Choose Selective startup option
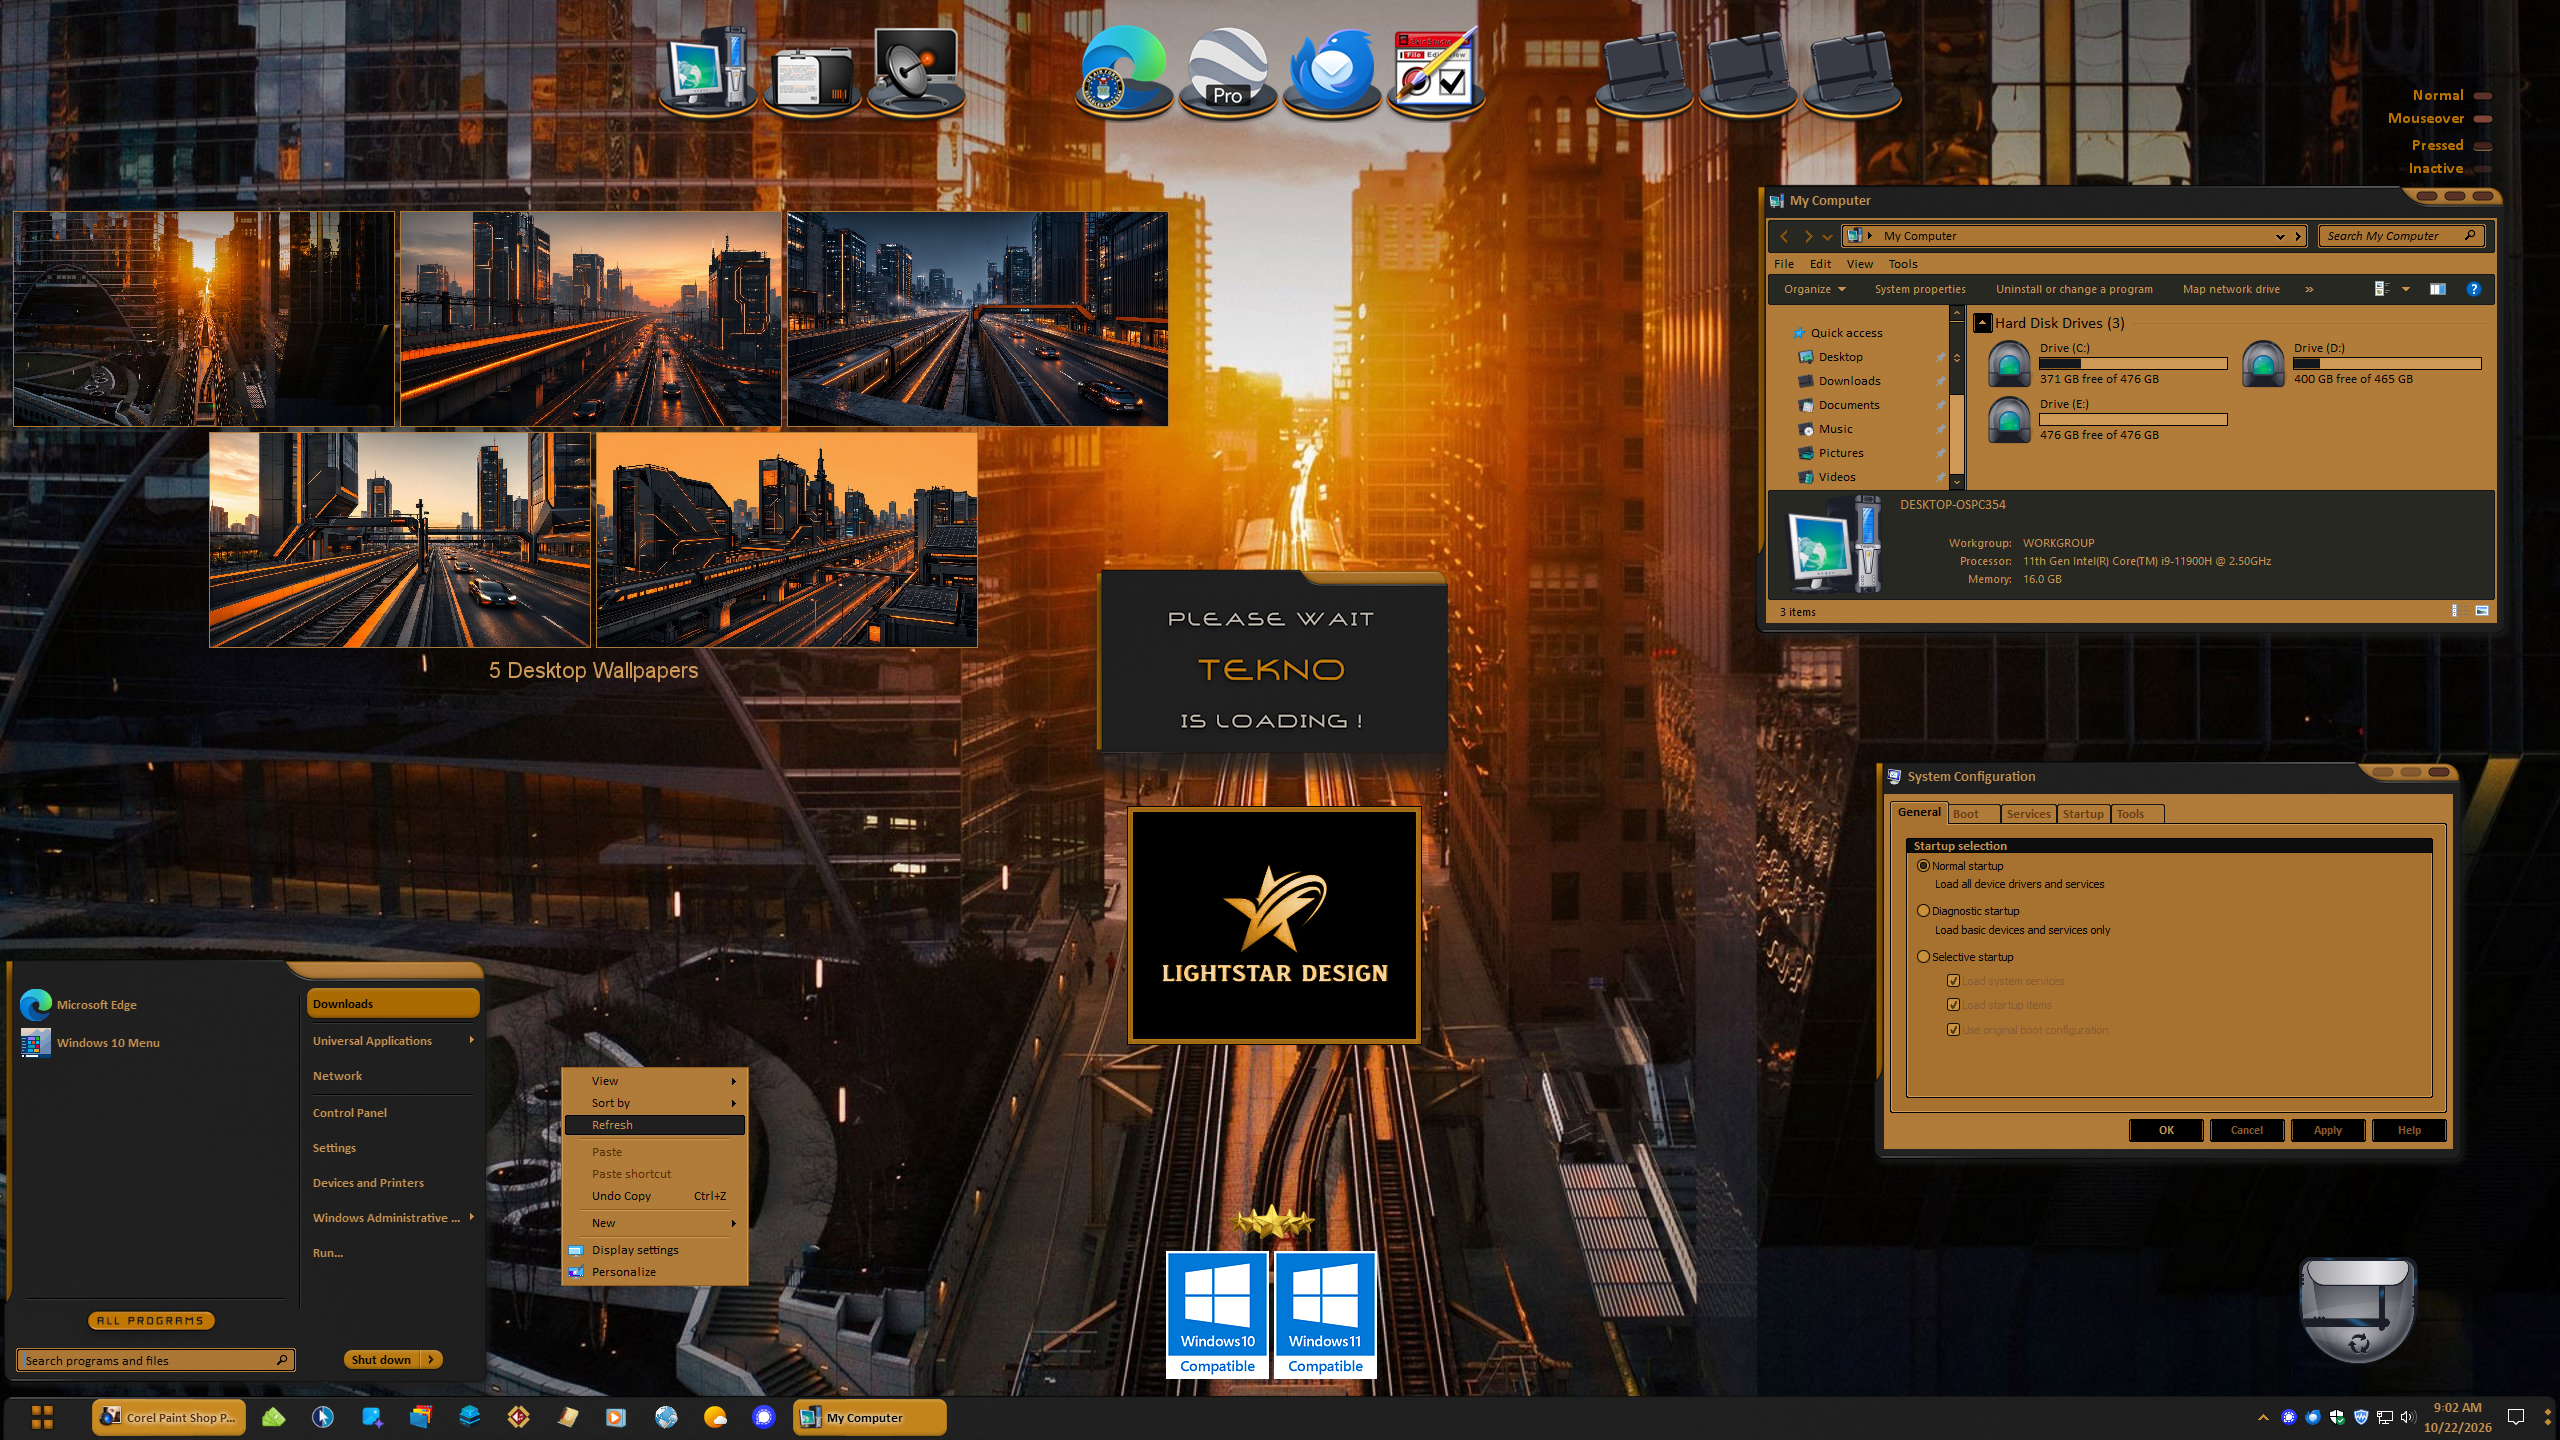This screenshot has height=1440, width=2560. [x=1923, y=957]
